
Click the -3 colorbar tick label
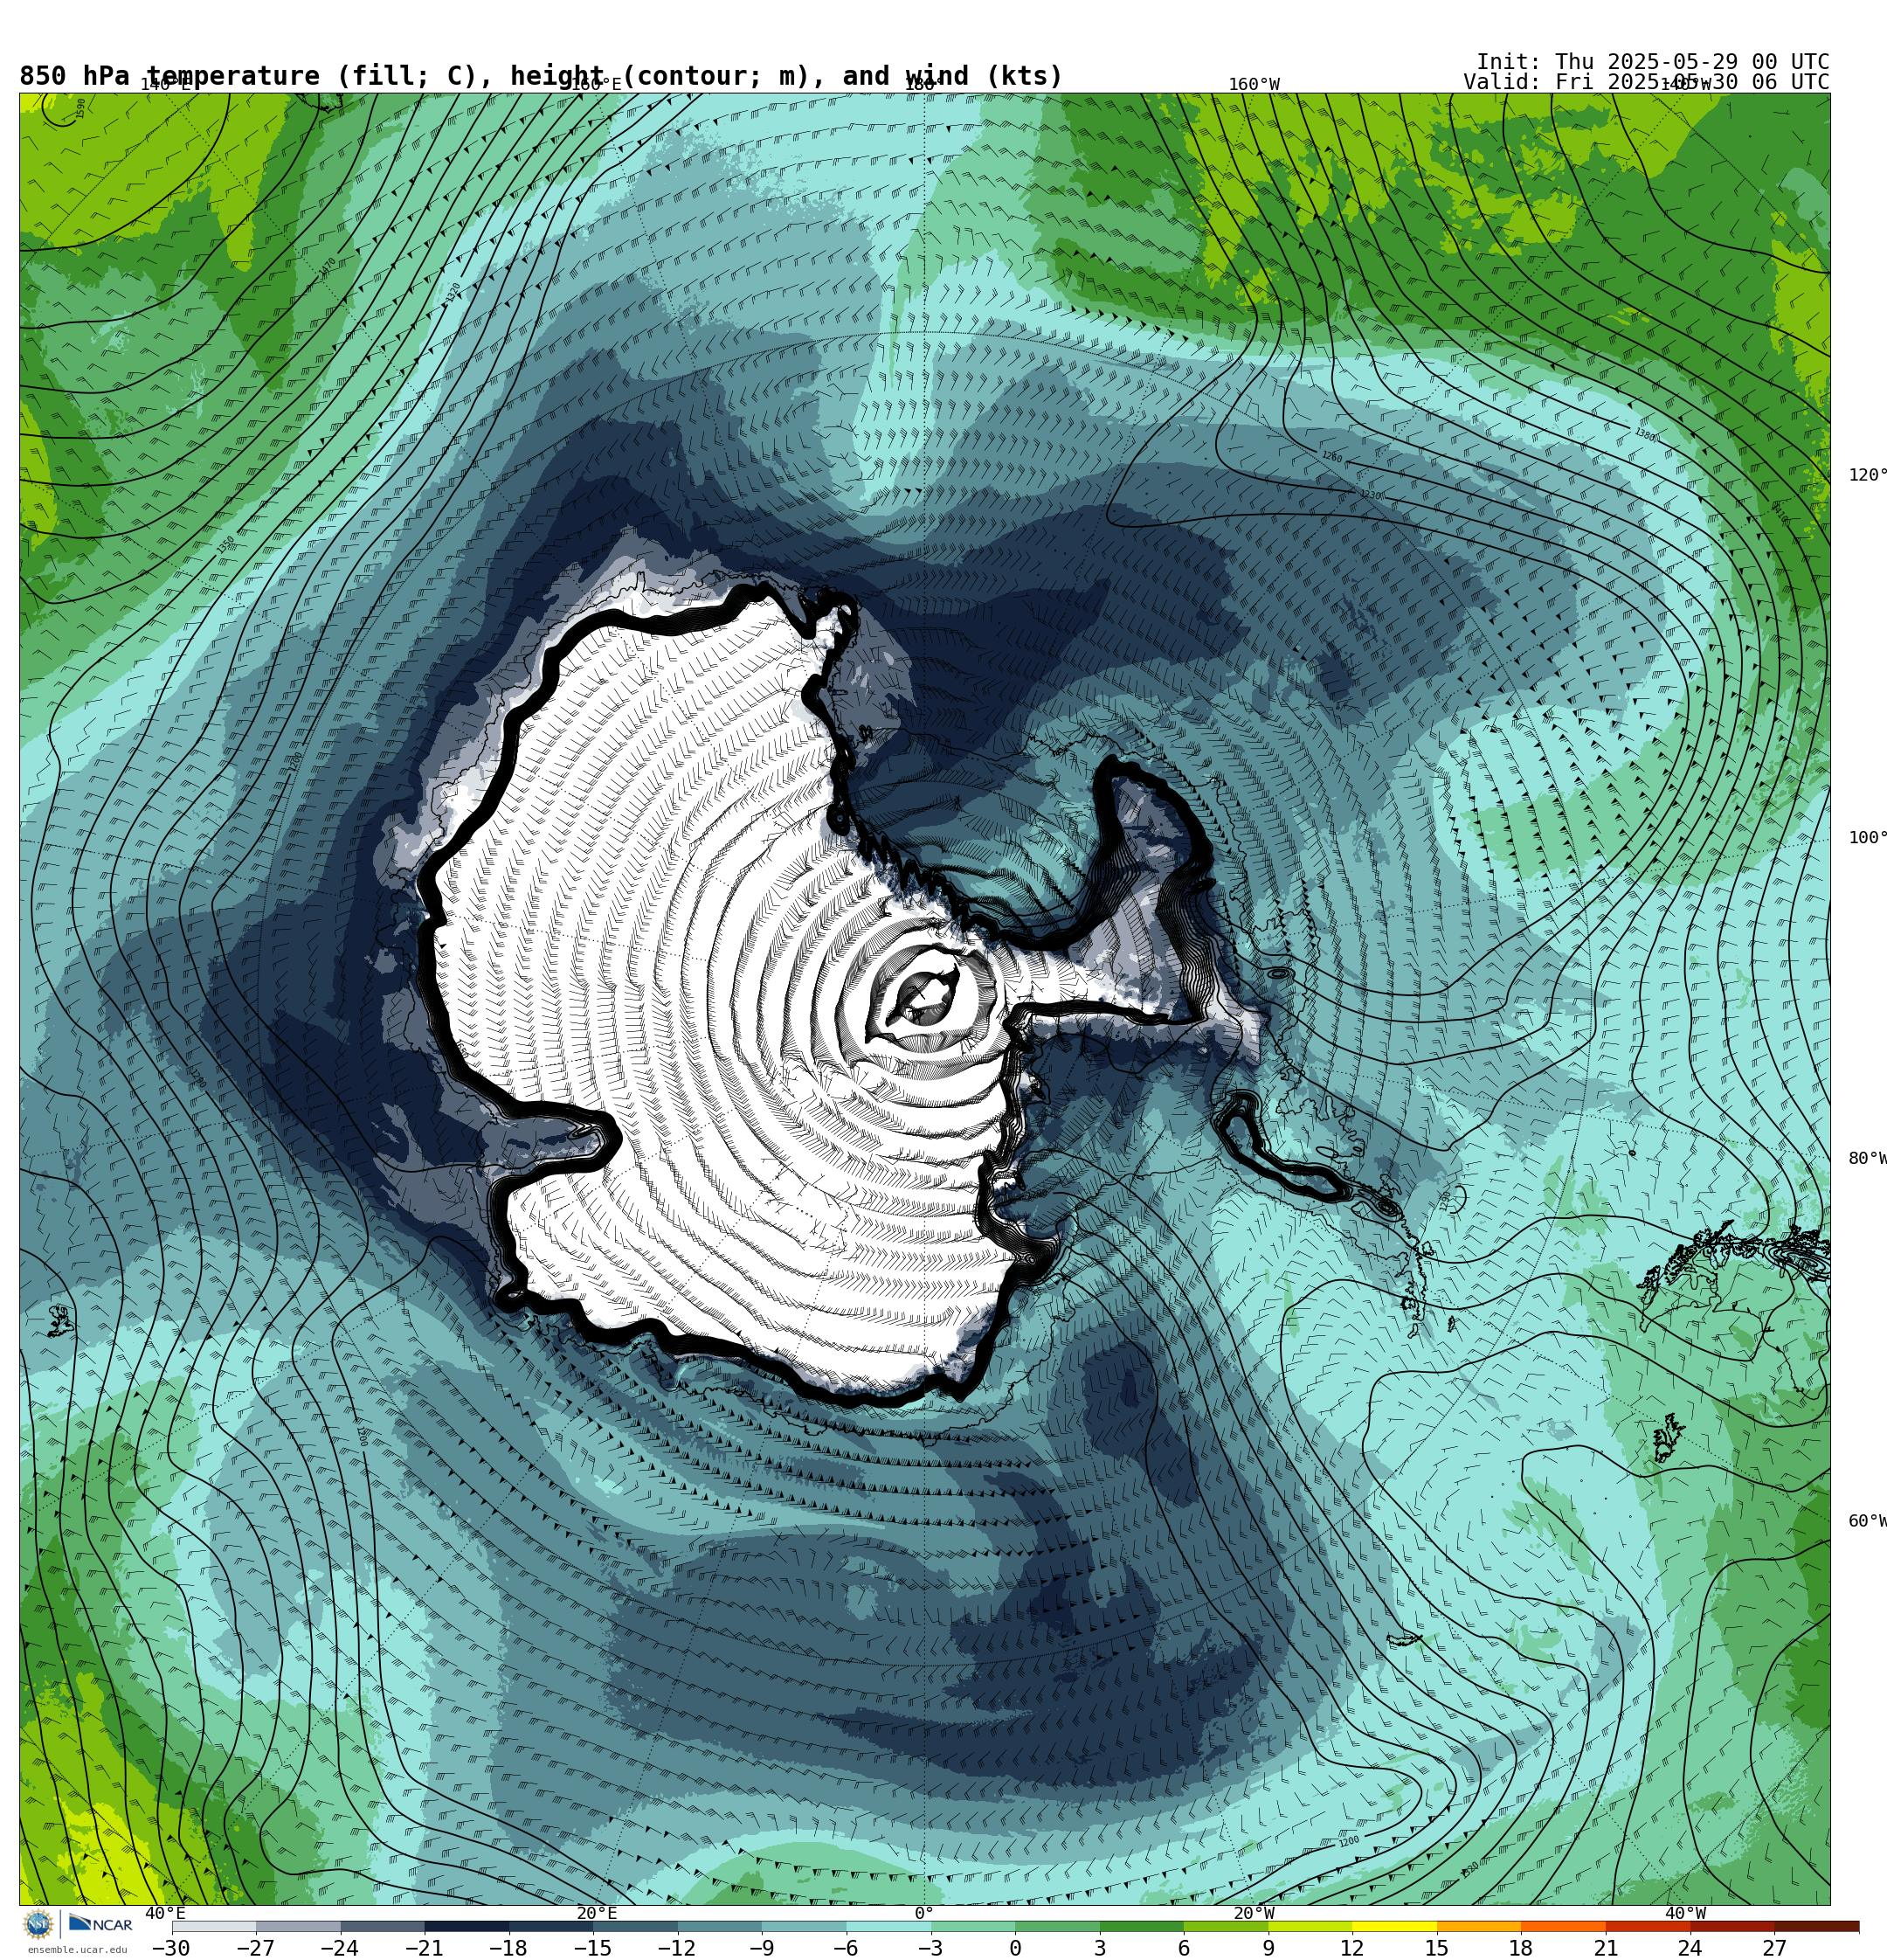tap(930, 1948)
